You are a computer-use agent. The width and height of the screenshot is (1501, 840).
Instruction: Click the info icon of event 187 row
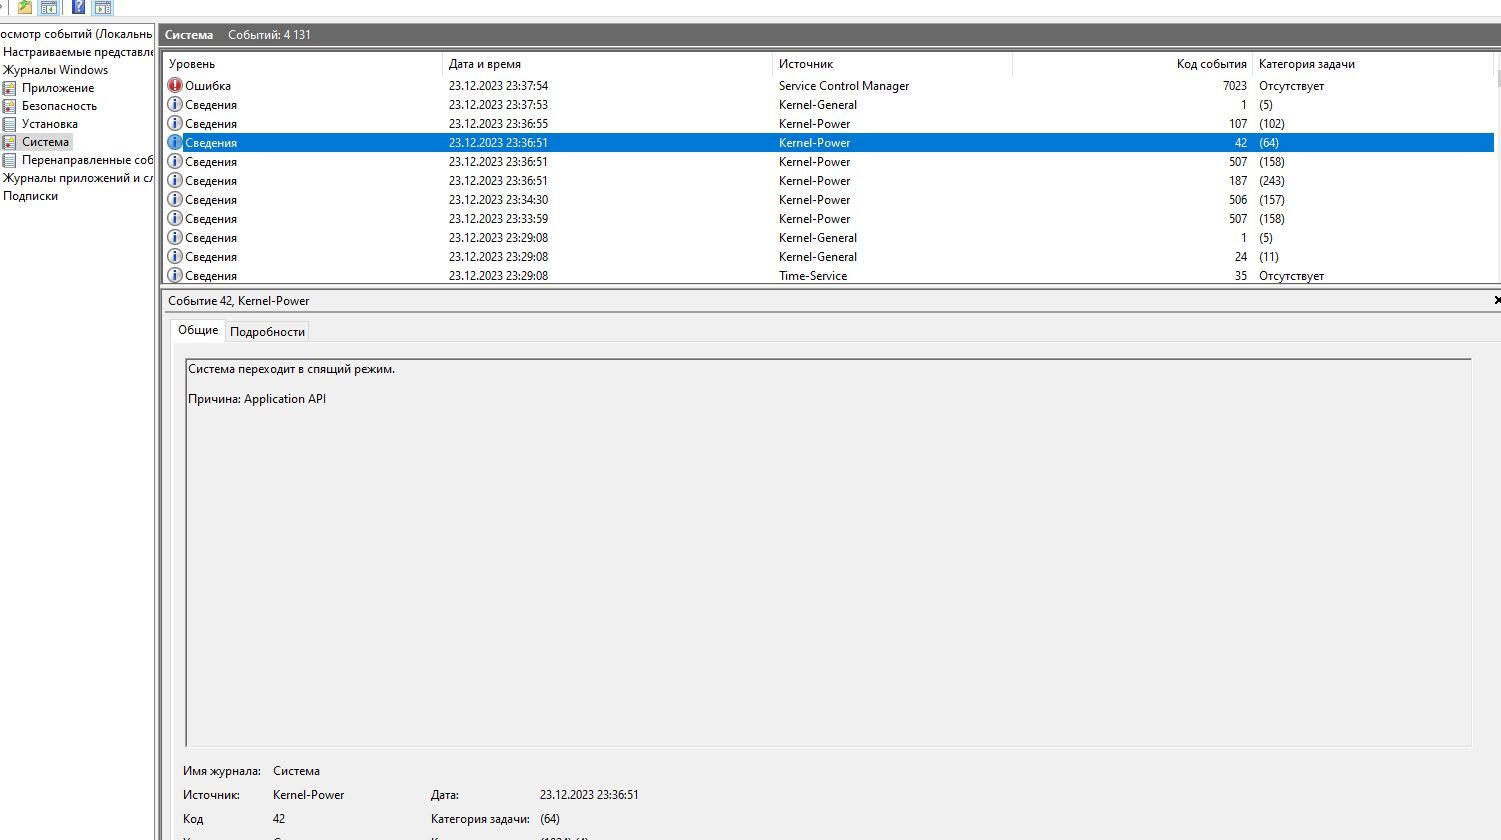pos(175,181)
